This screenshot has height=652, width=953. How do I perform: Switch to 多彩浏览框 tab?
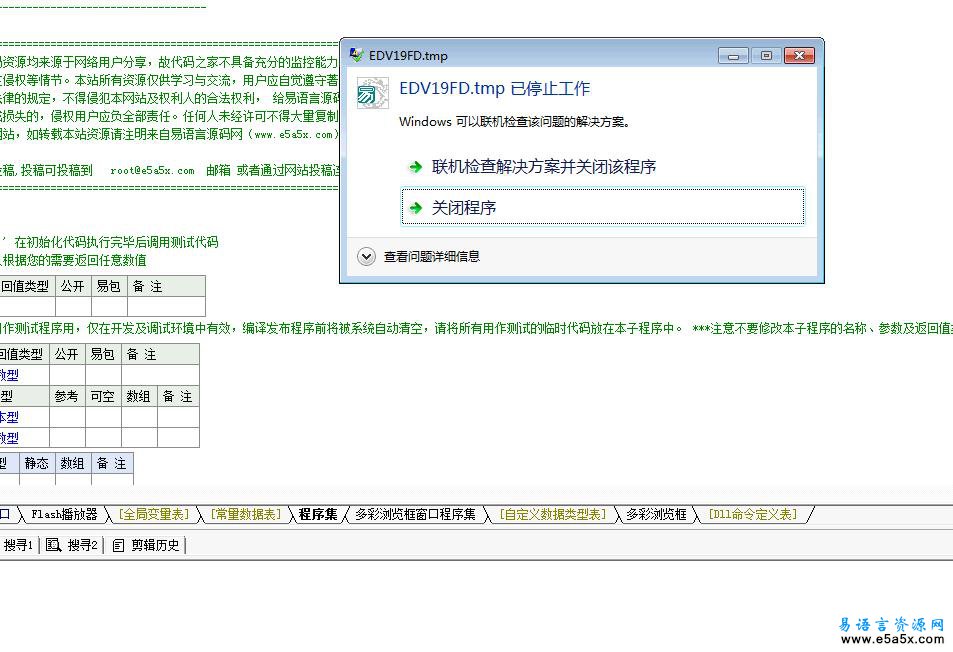coord(656,514)
